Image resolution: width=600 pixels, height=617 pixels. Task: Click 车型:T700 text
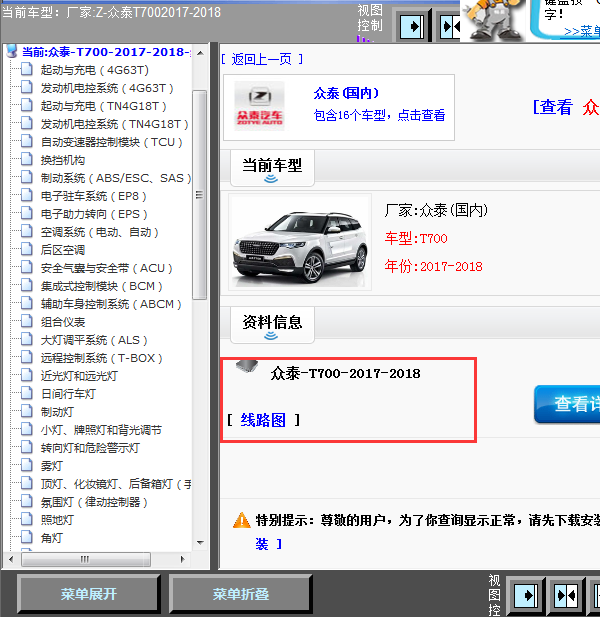point(416,238)
